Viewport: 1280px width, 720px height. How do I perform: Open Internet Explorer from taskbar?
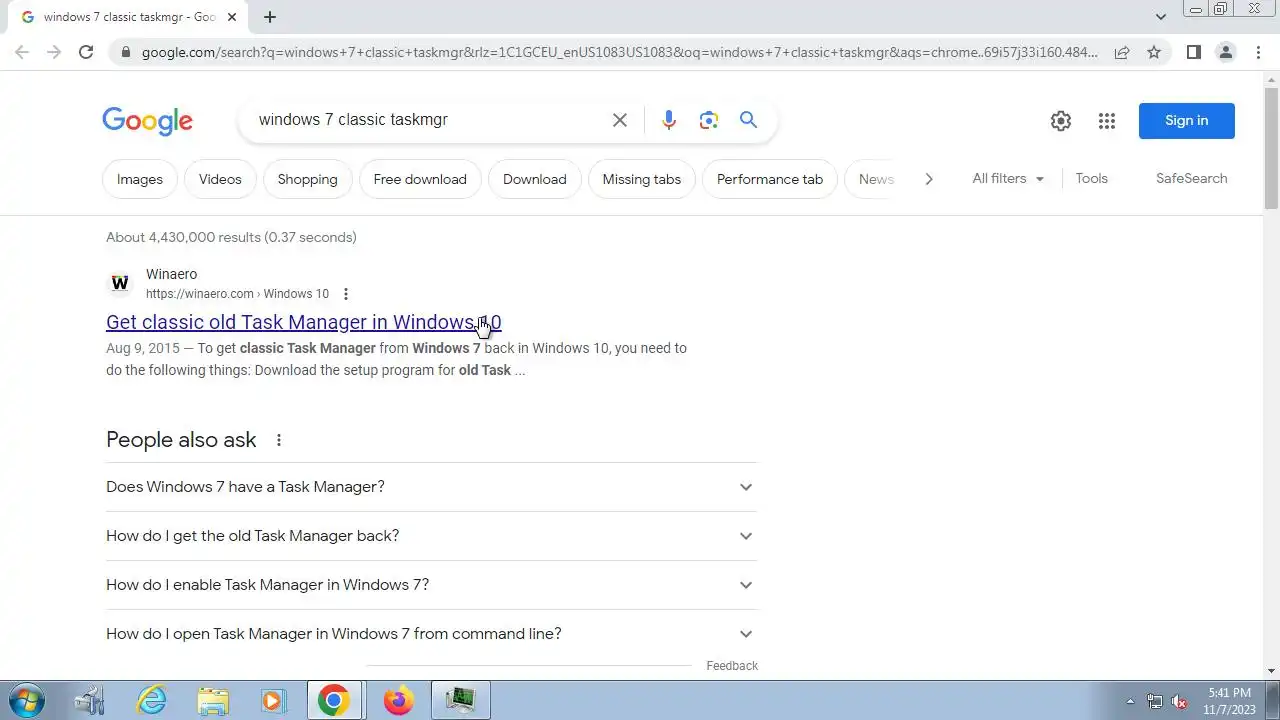point(152,700)
